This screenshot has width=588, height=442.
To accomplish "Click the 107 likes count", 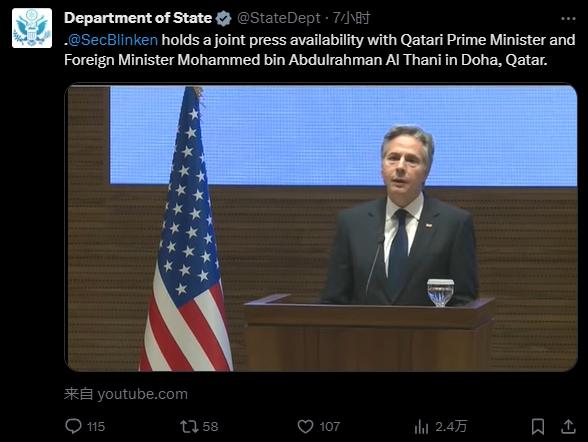I will point(330,427).
